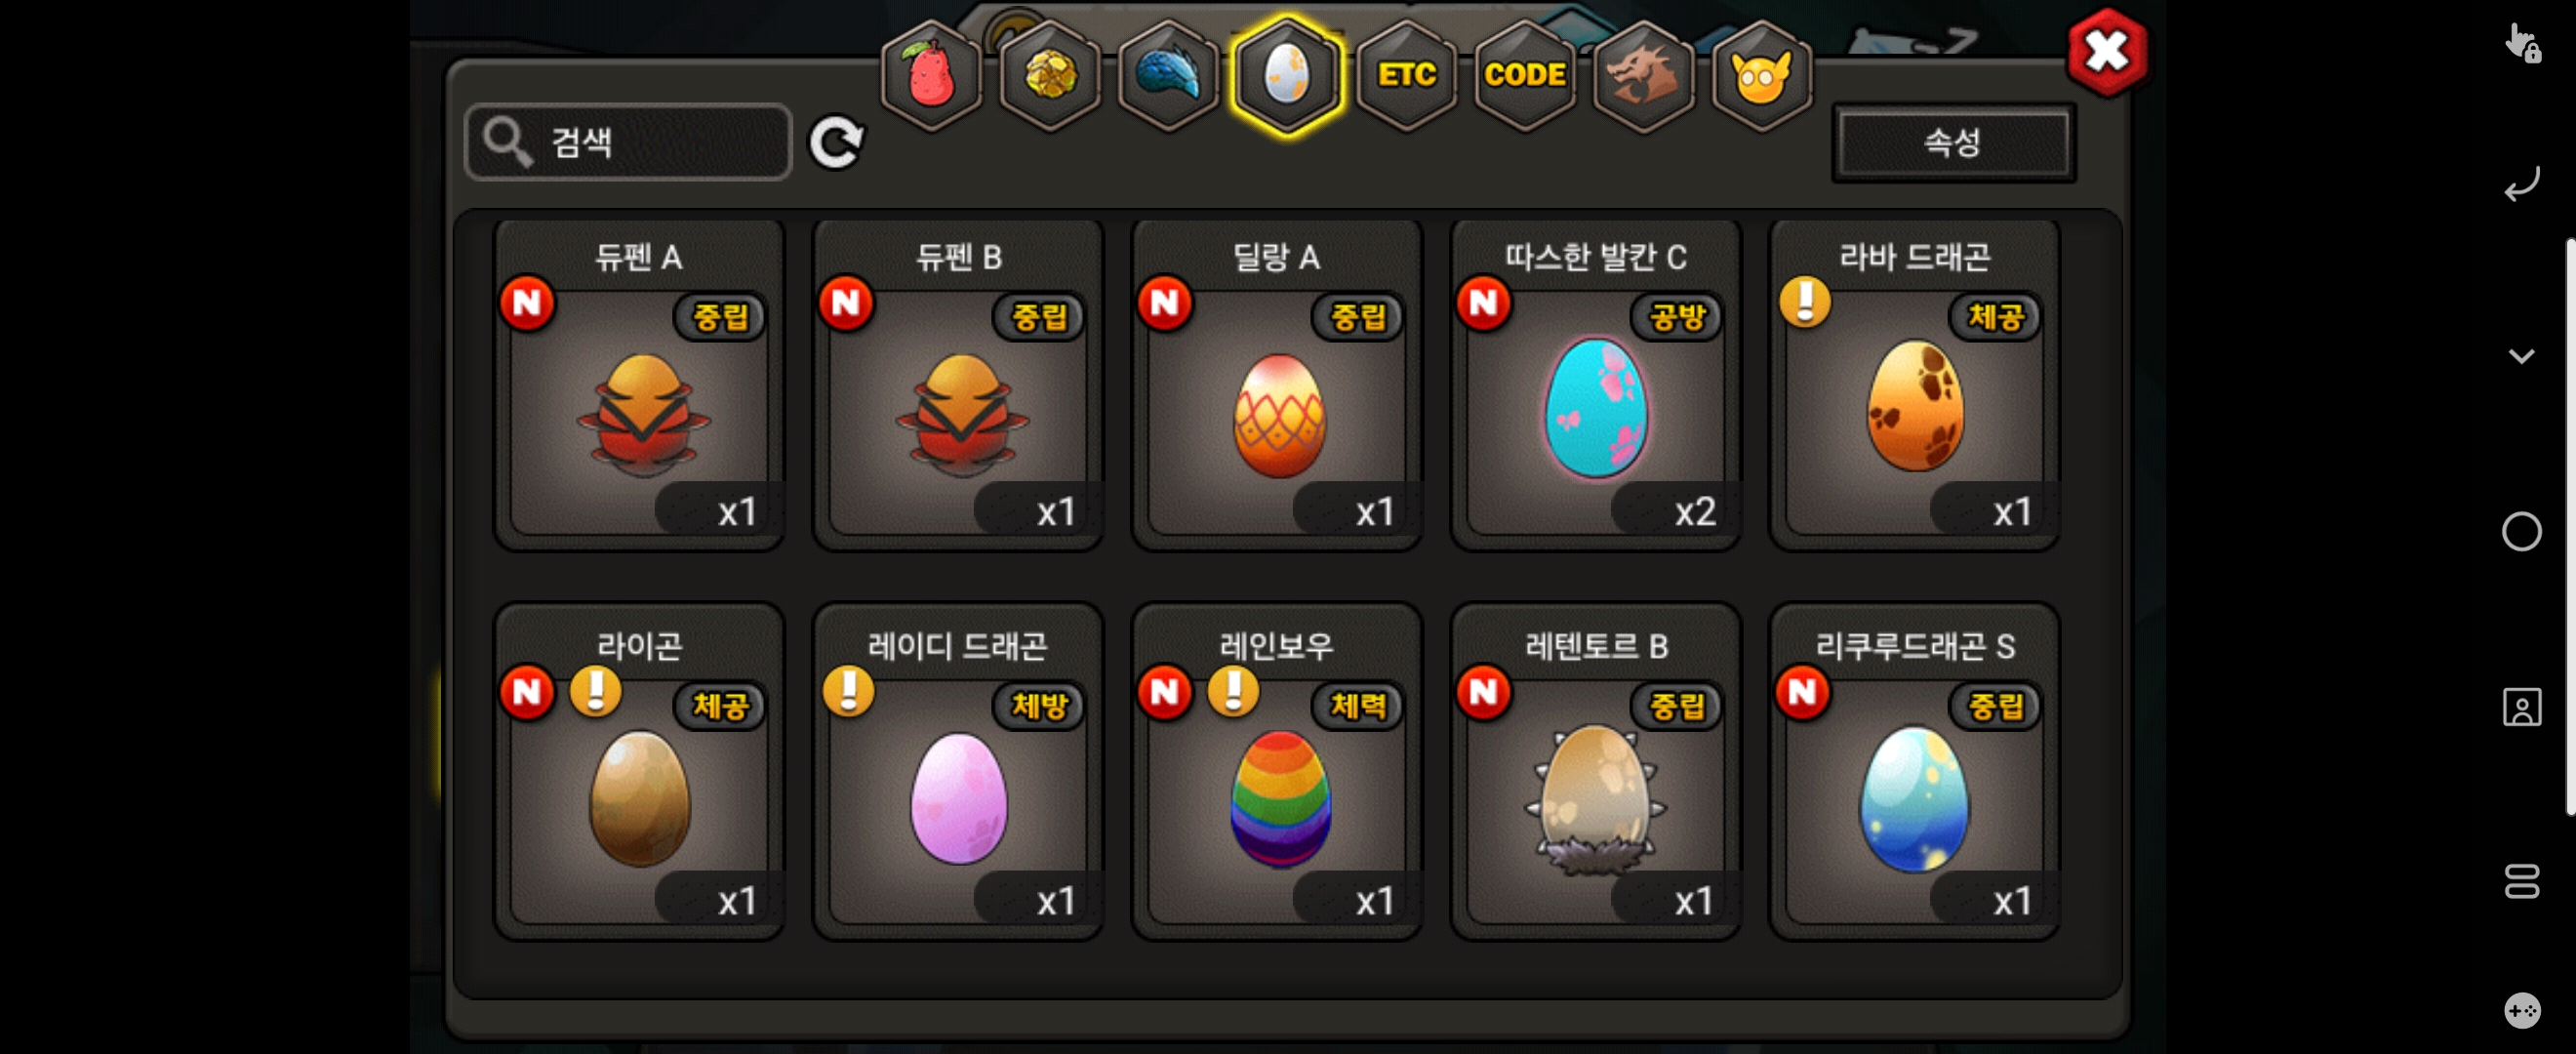Select the 리쿠루드래곤 S blue egg

coord(1914,772)
